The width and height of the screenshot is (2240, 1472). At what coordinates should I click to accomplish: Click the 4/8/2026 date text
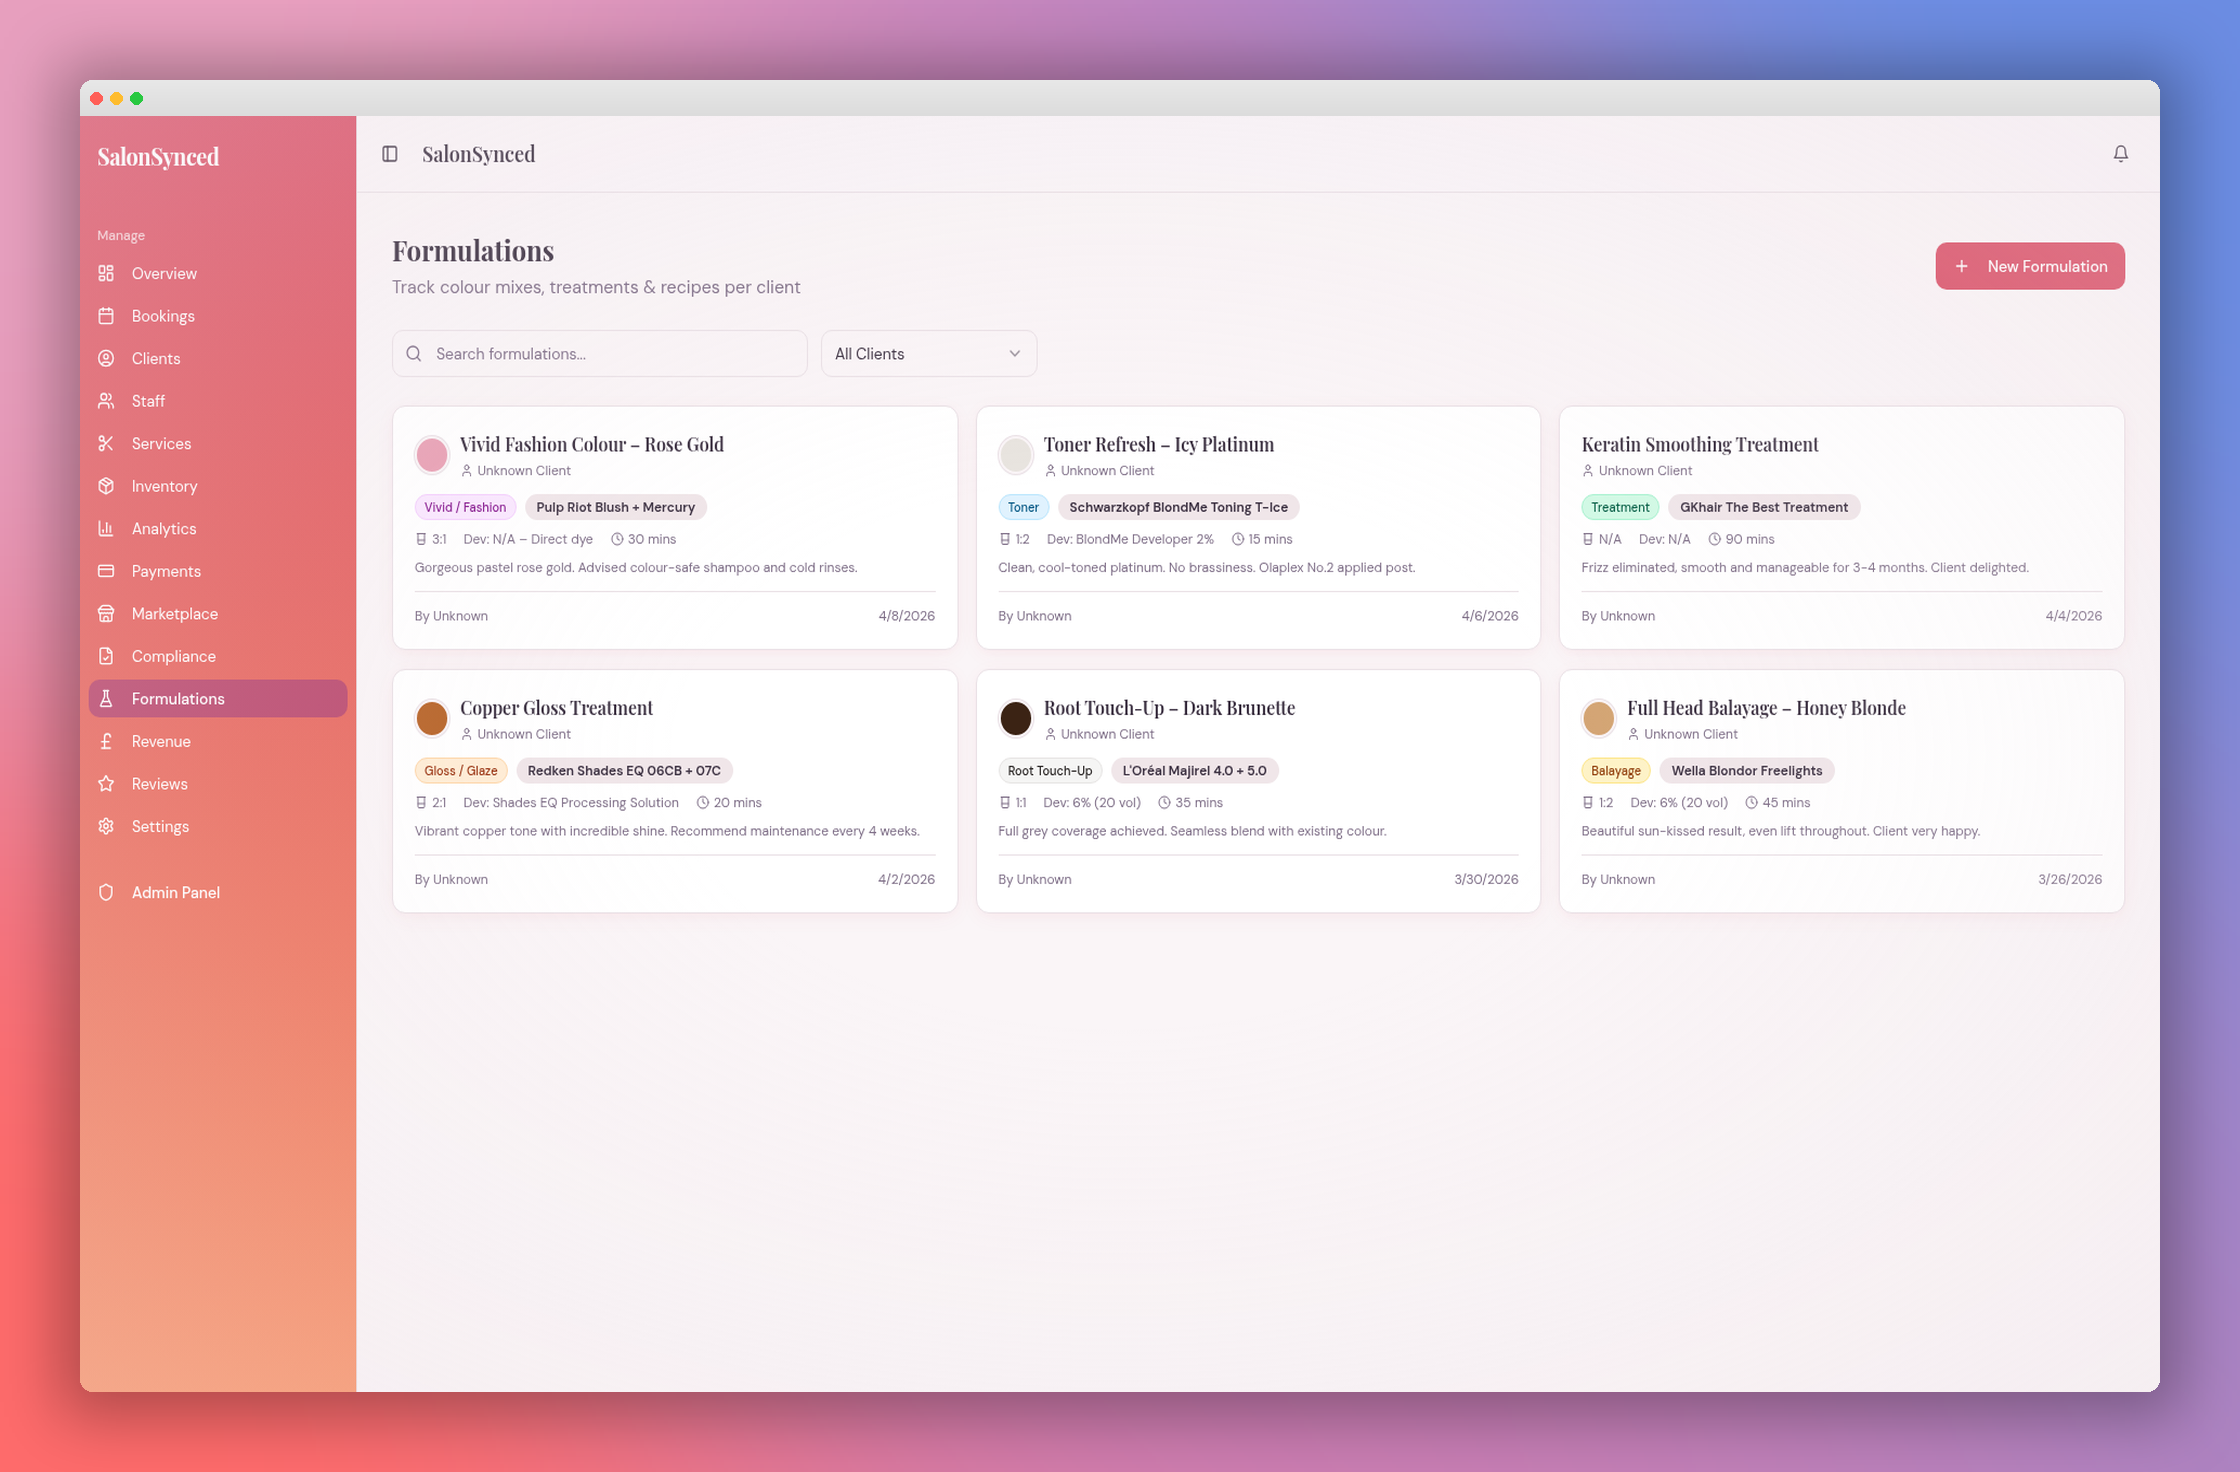(x=906, y=616)
